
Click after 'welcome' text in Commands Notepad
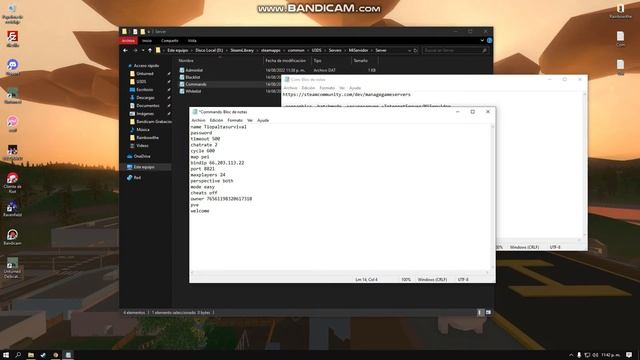[211, 211]
